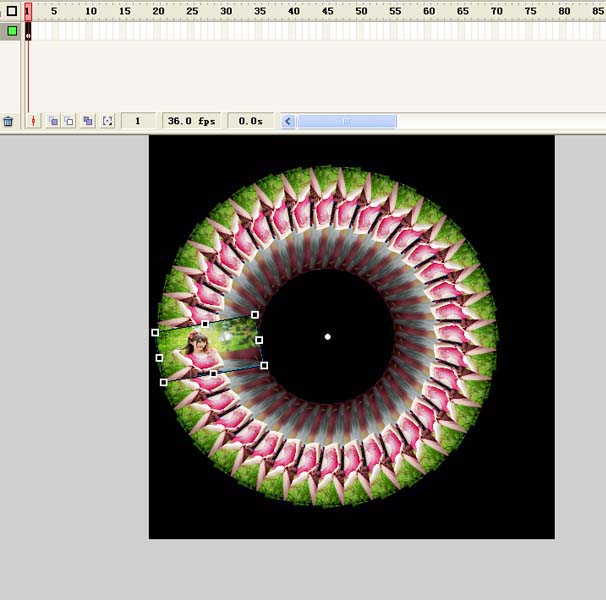Click the top-right transform handle of selection
Image resolution: width=606 pixels, height=600 pixels.
point(255,315)
